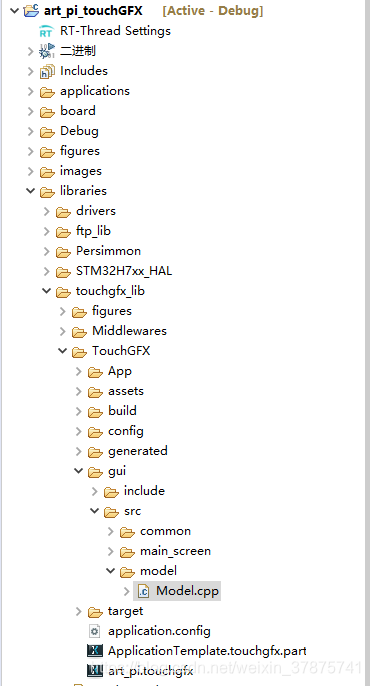This screenshot has height=686, width=370.
Task: Click the Persimmon folder icon
Action: coord(63,252)
